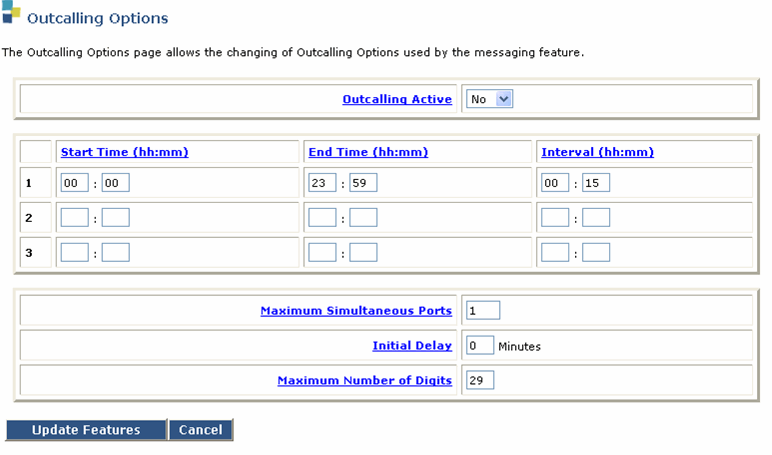
Task: Select row 3 start time minutes field
Action: [116, 253]
